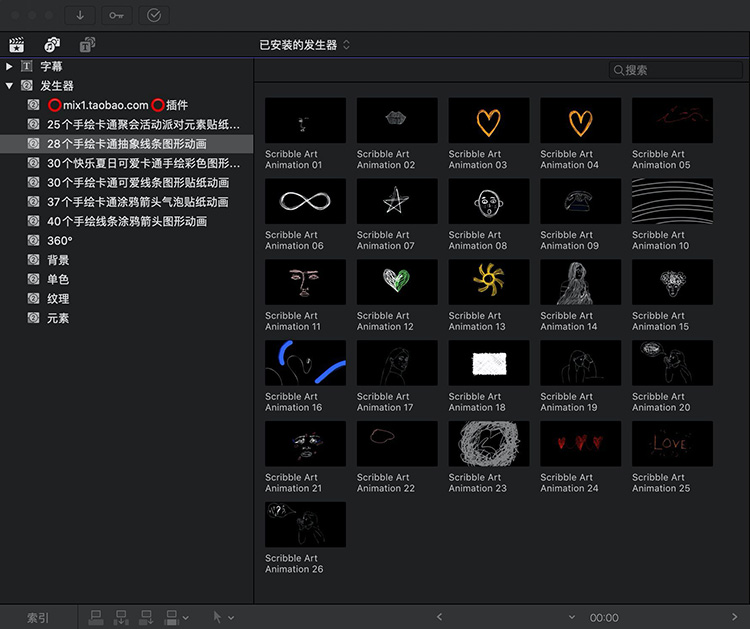Click the append clip edit button
The width and height of the screenshot is (750, 629).
click(x=146, y=617)
